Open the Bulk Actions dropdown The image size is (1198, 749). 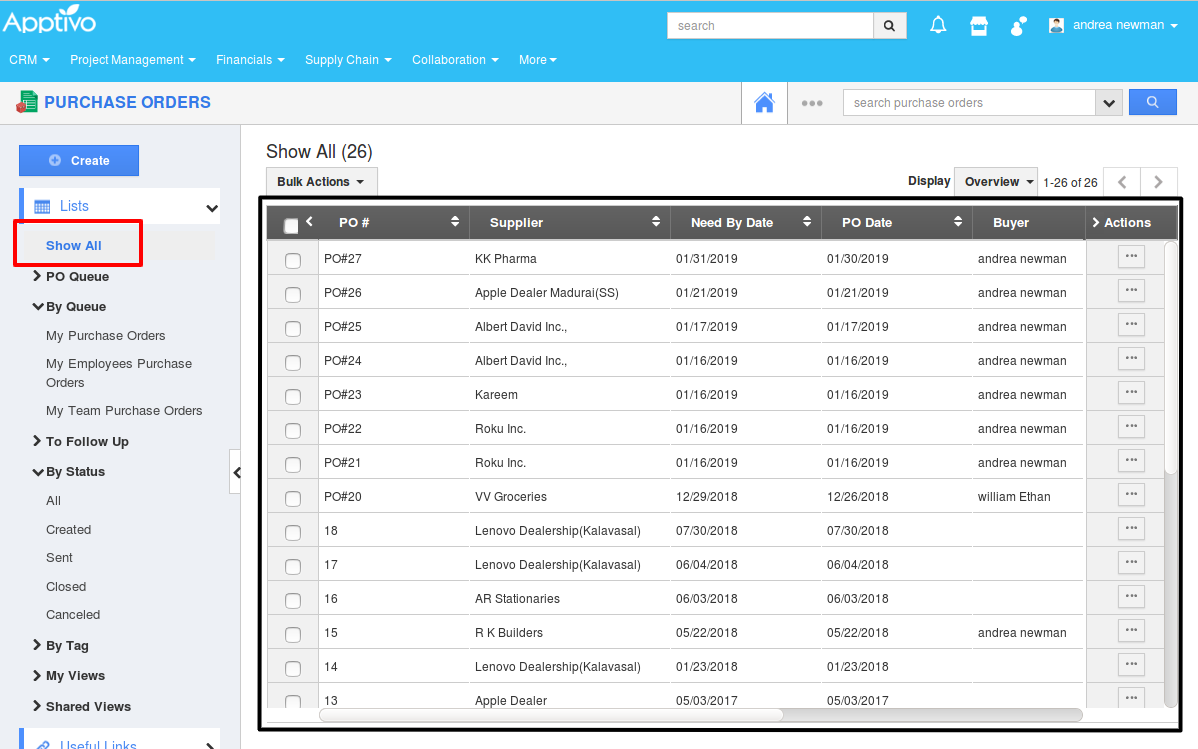(x=321, y=182)
